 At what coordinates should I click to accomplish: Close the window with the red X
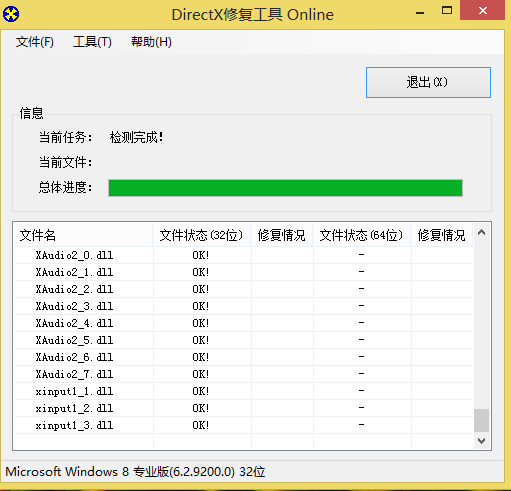[x=482, y=10]
